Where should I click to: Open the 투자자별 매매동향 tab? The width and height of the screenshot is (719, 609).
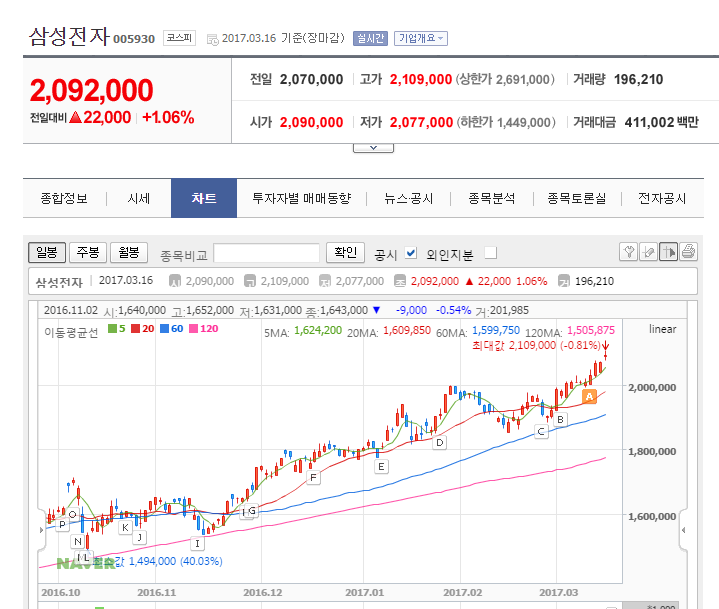coord(301,198)
